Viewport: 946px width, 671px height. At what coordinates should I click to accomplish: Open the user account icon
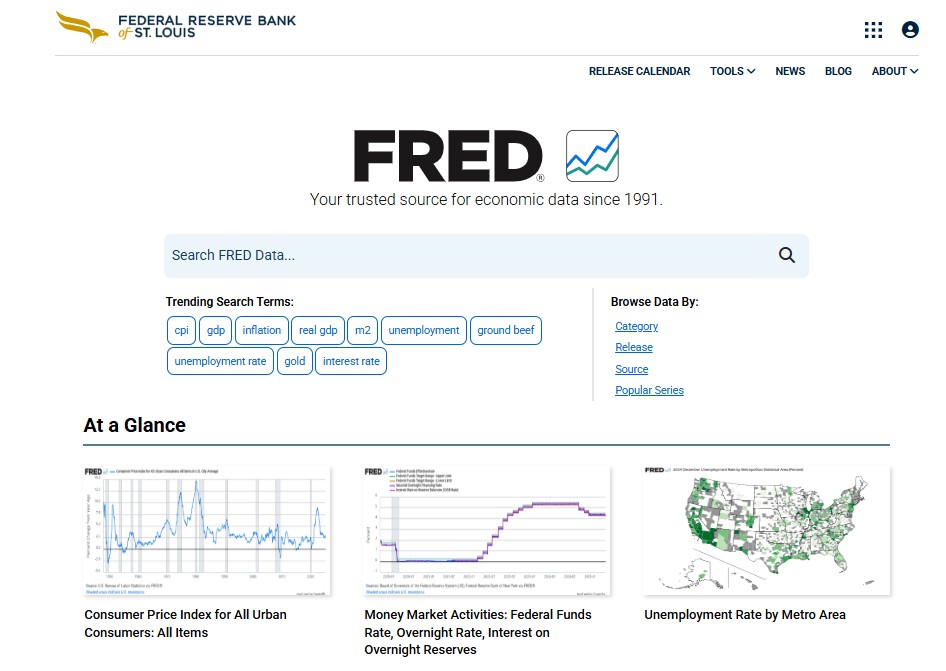point(910,30)
